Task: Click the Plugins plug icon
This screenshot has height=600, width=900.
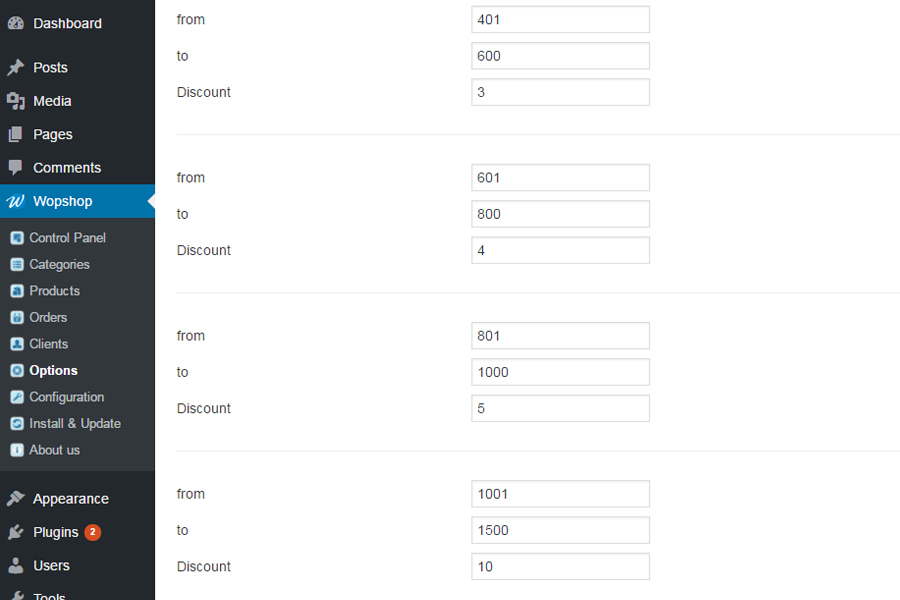Action: tap(16, 532)
